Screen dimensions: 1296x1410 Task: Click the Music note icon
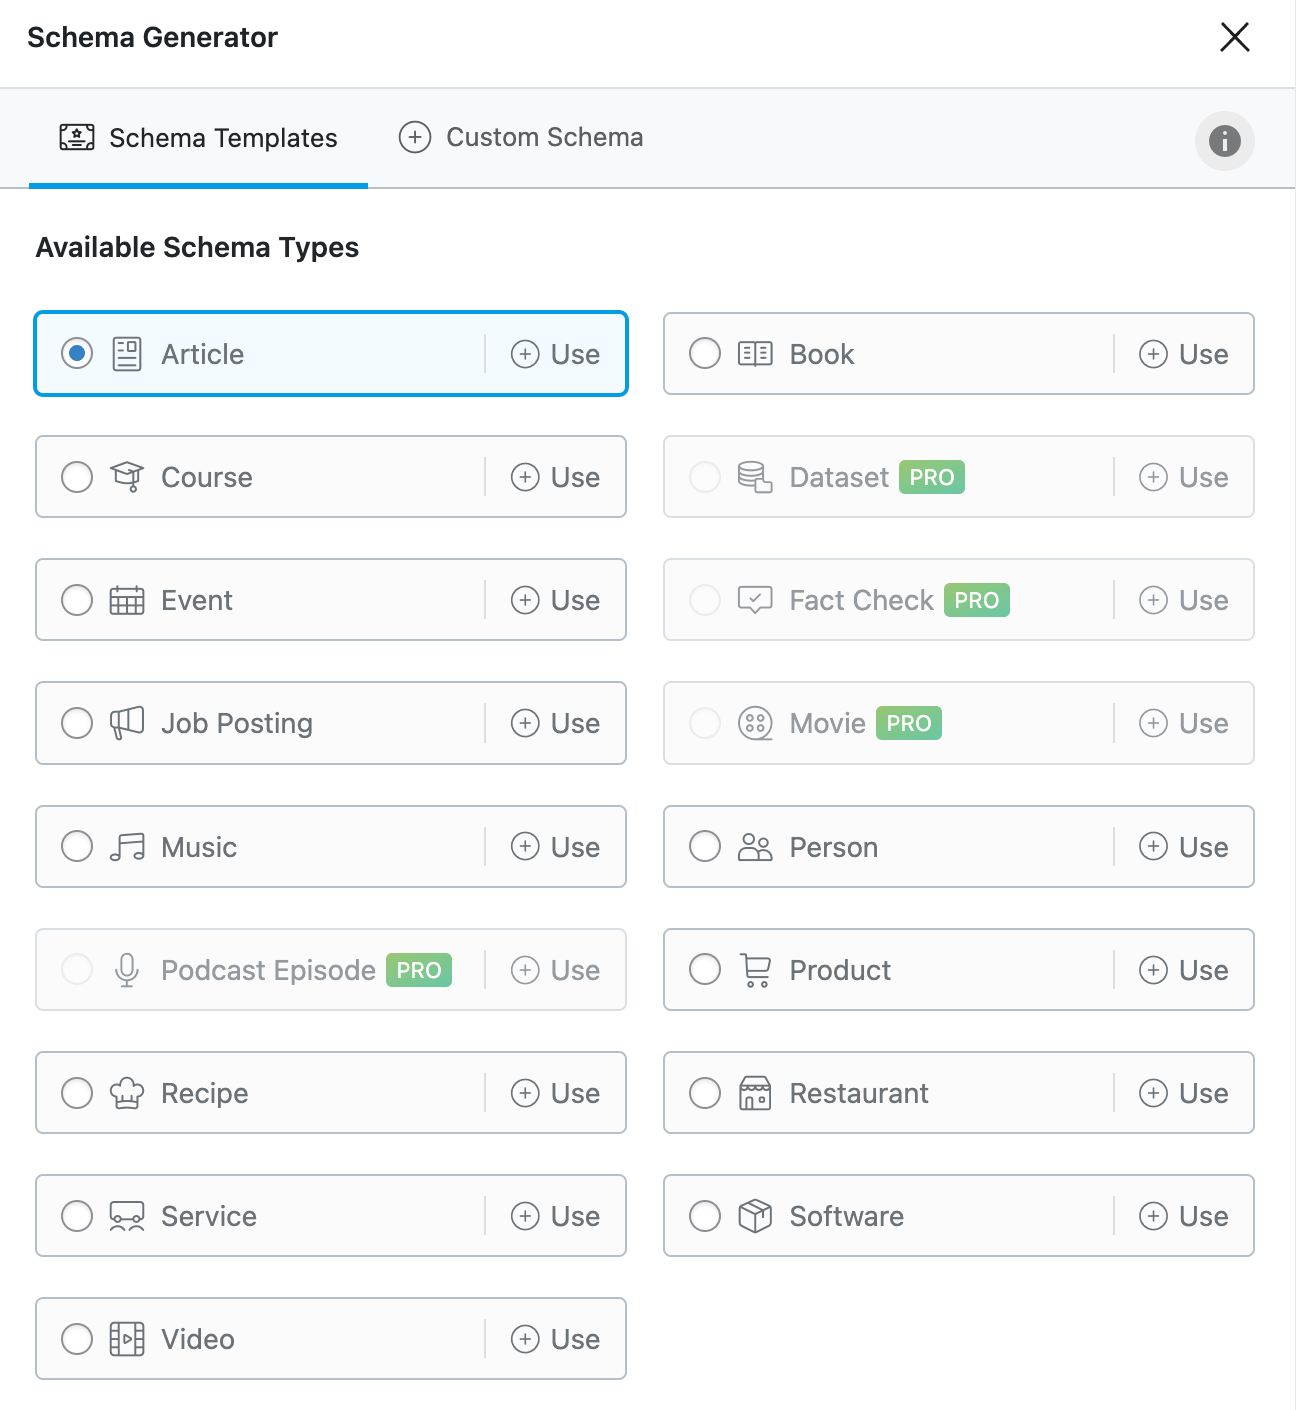(x=127, y=847)
